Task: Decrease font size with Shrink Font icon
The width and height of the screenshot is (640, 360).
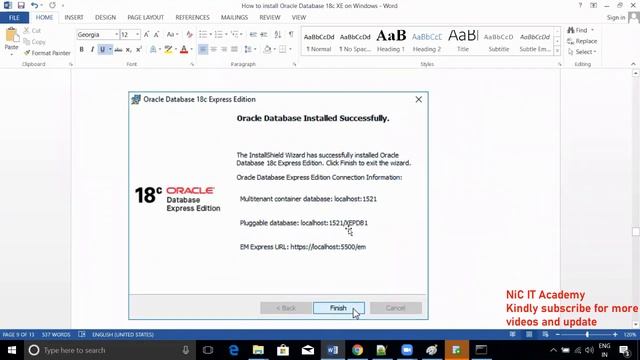Action: (156, 35)
